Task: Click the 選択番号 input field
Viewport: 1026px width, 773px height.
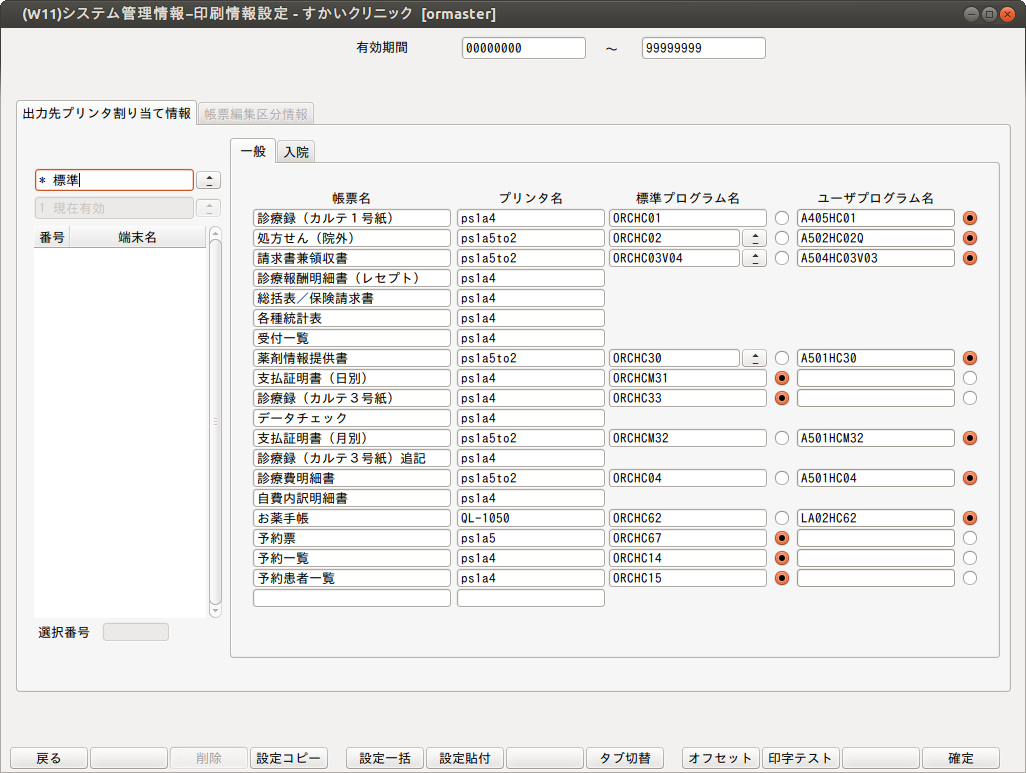Action: click(135, 632)
